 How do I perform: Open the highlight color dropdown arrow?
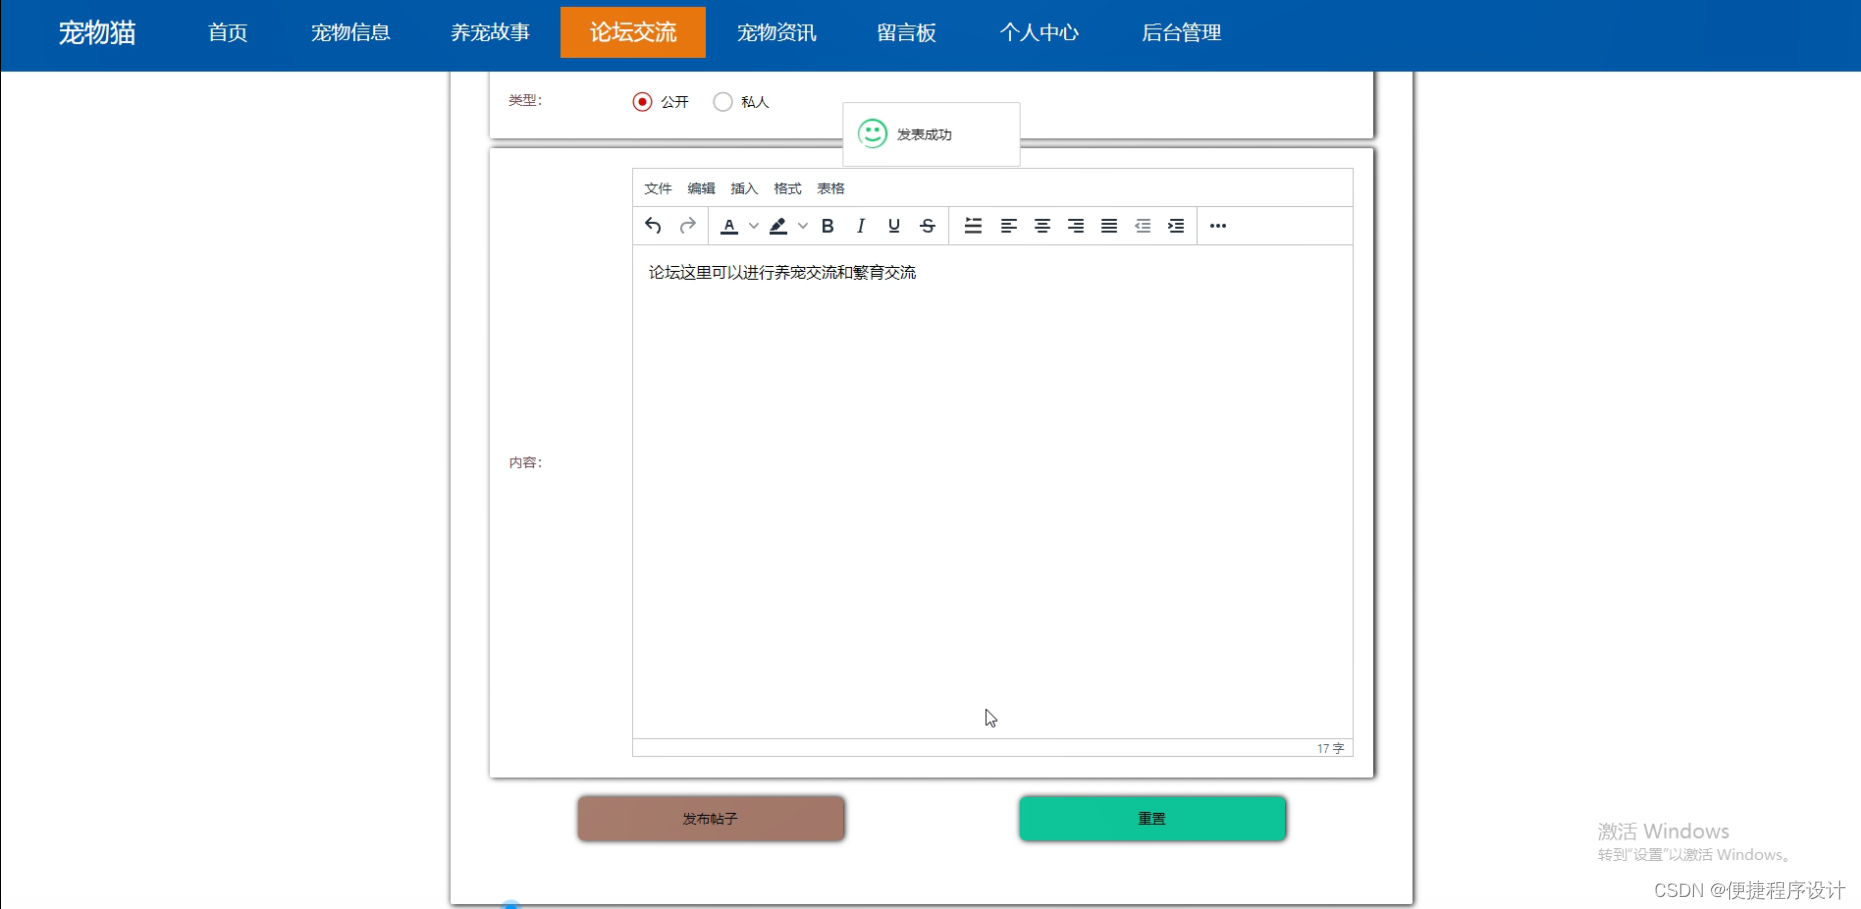[x=803, y=225]
